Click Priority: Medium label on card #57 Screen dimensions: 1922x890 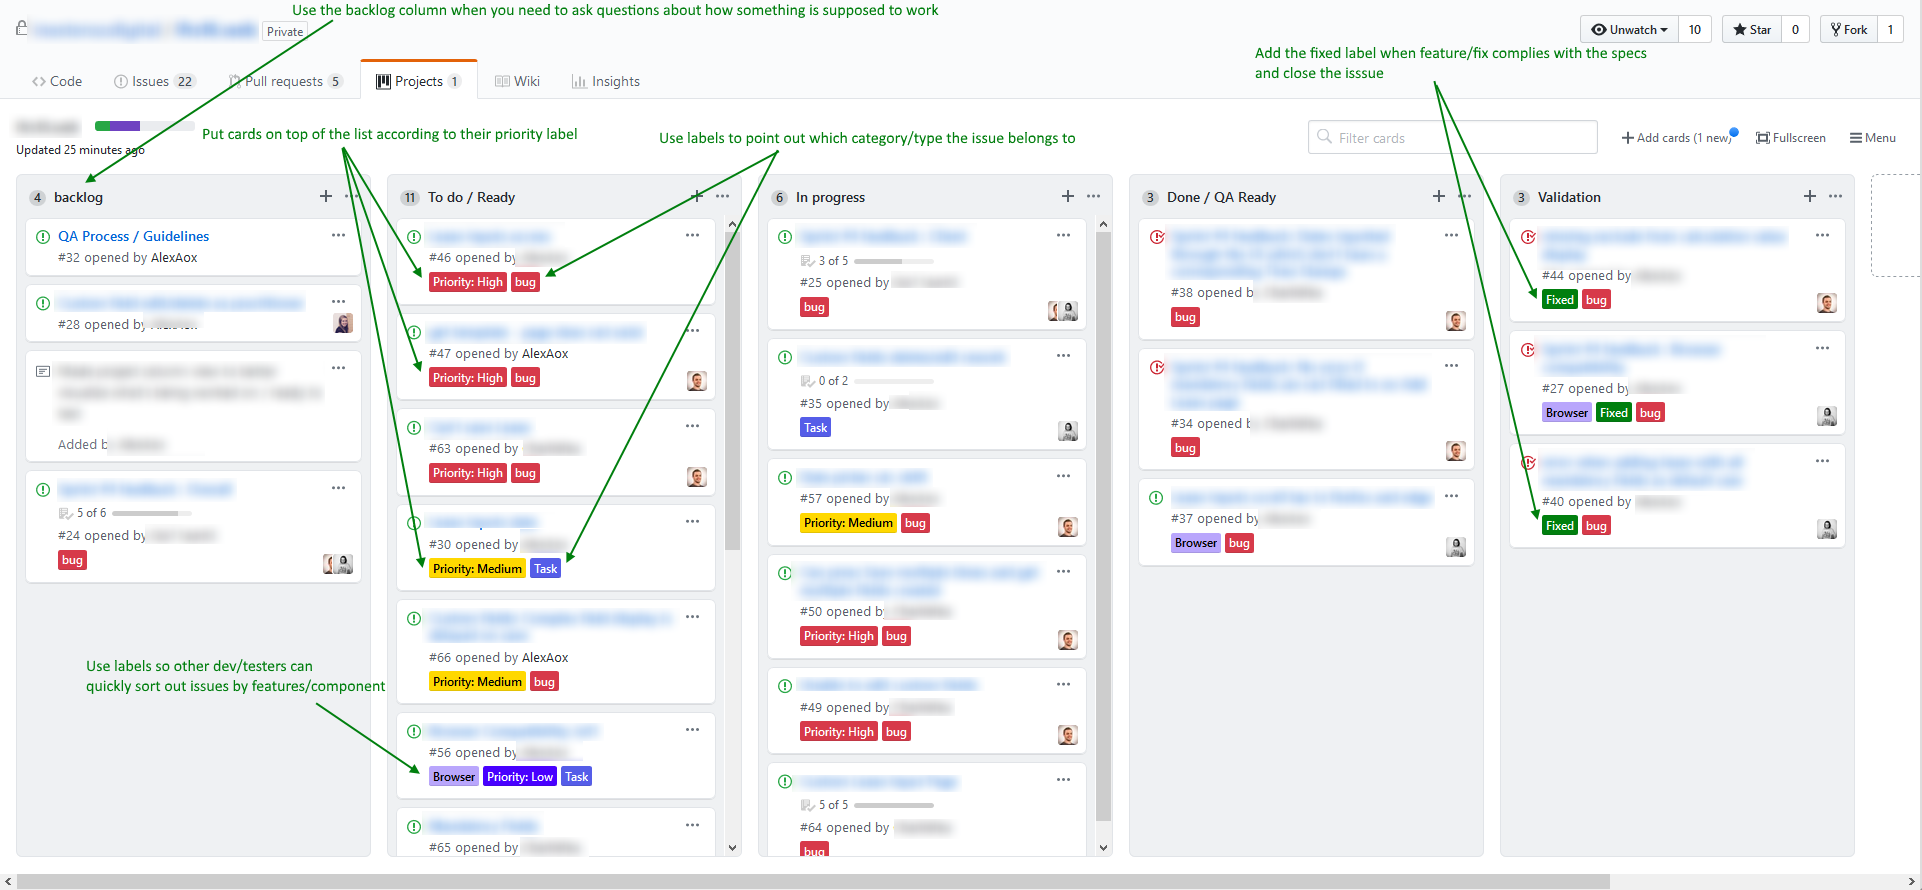848,523
